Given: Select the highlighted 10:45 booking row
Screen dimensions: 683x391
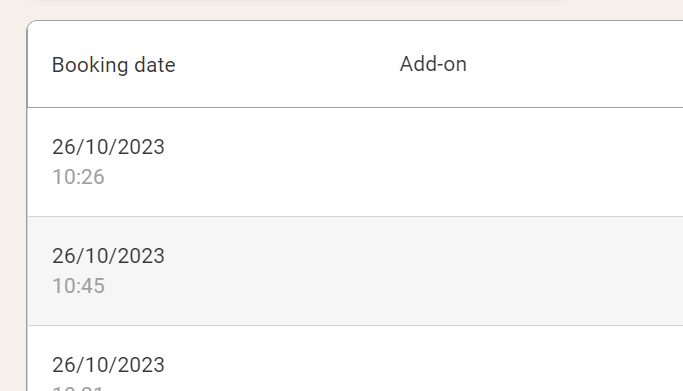Looking at the screenshot, I should 355,271.
